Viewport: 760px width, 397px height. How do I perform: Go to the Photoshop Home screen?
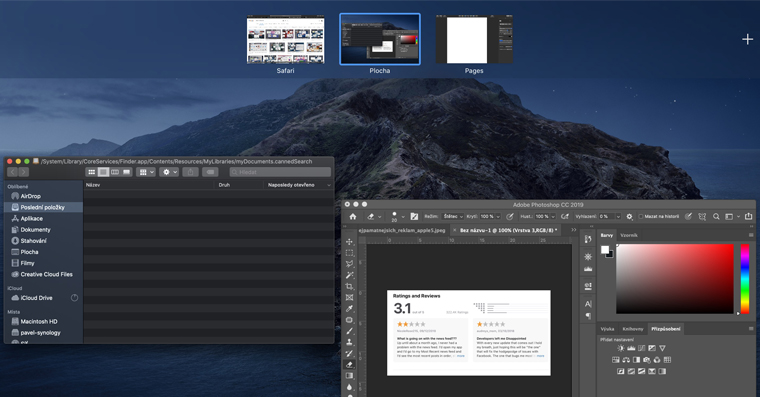click(x=353, y=216)
